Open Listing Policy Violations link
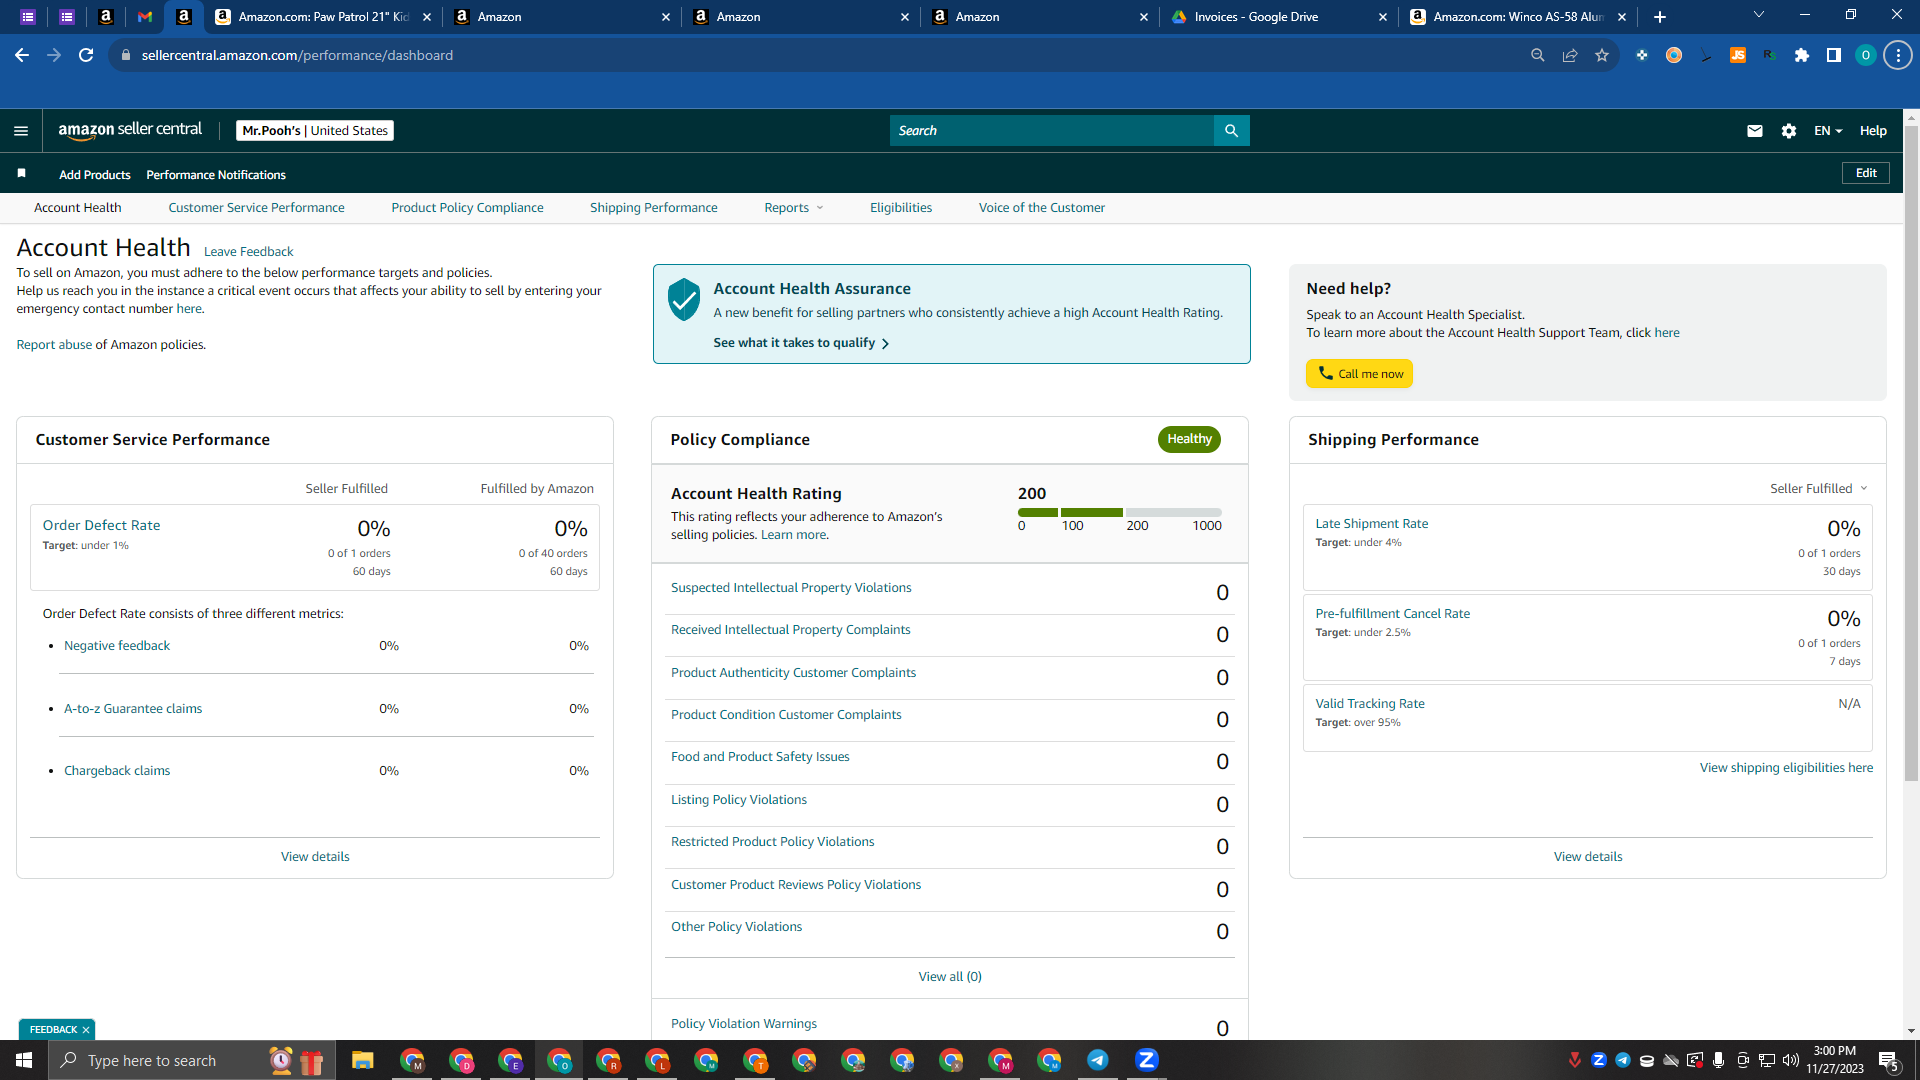 click(x=739, y=800)
